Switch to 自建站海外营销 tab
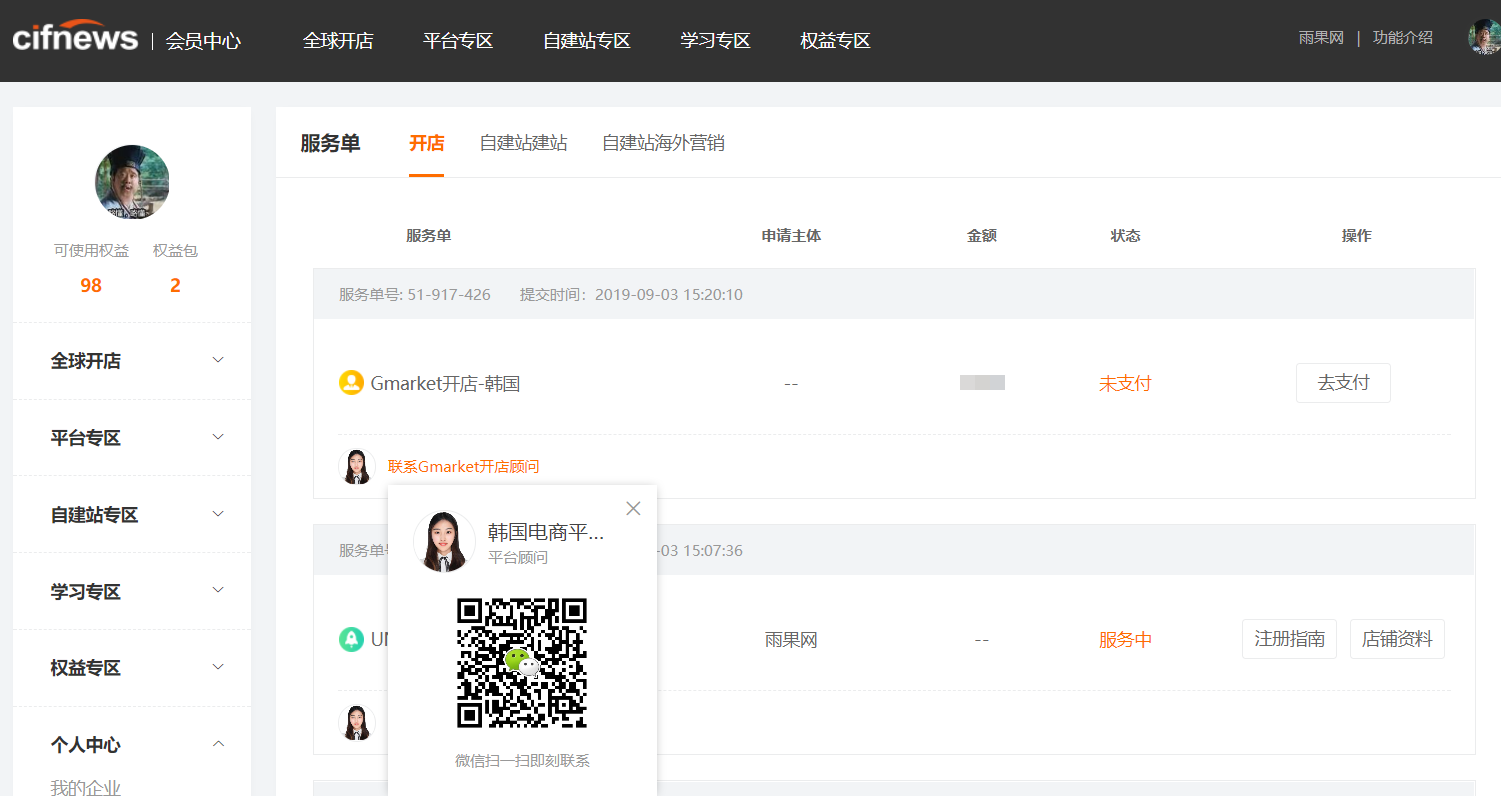1501x796 pixels. [663, 143]
